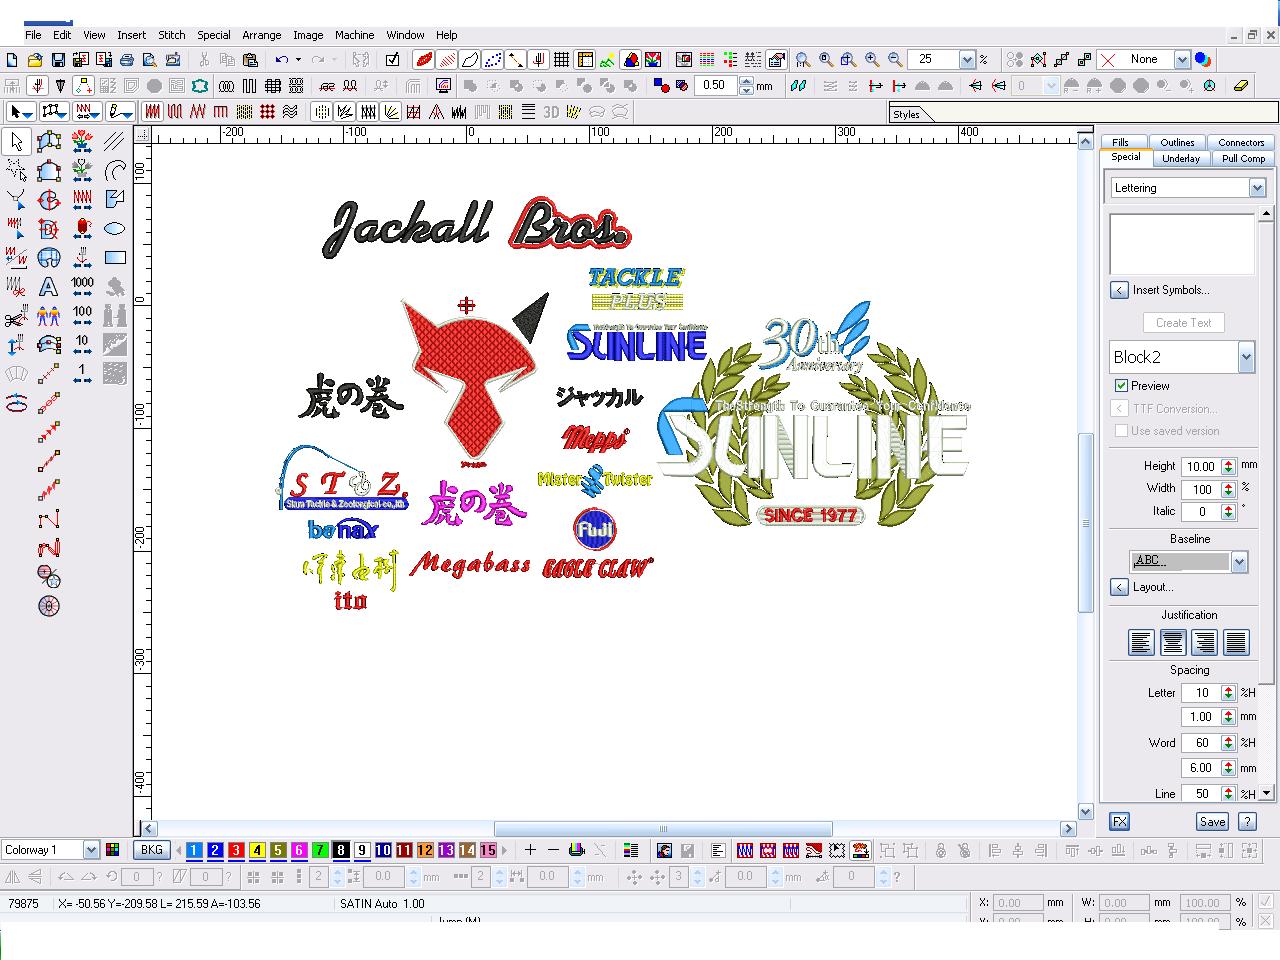
Task: Open the None fabric dropdown in toolbar
Action: coord(1181,60)
